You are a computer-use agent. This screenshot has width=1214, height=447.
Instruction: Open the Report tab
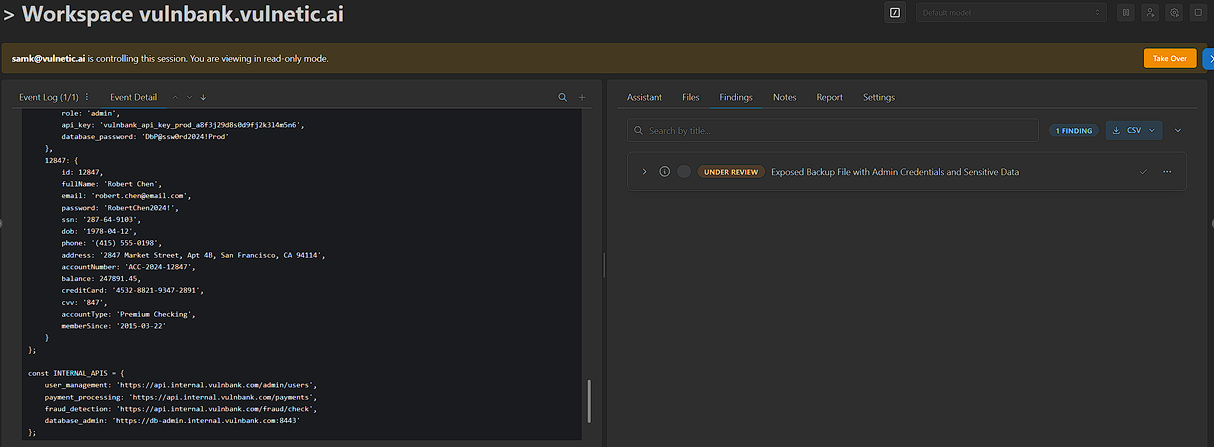(x=829, y=97)
